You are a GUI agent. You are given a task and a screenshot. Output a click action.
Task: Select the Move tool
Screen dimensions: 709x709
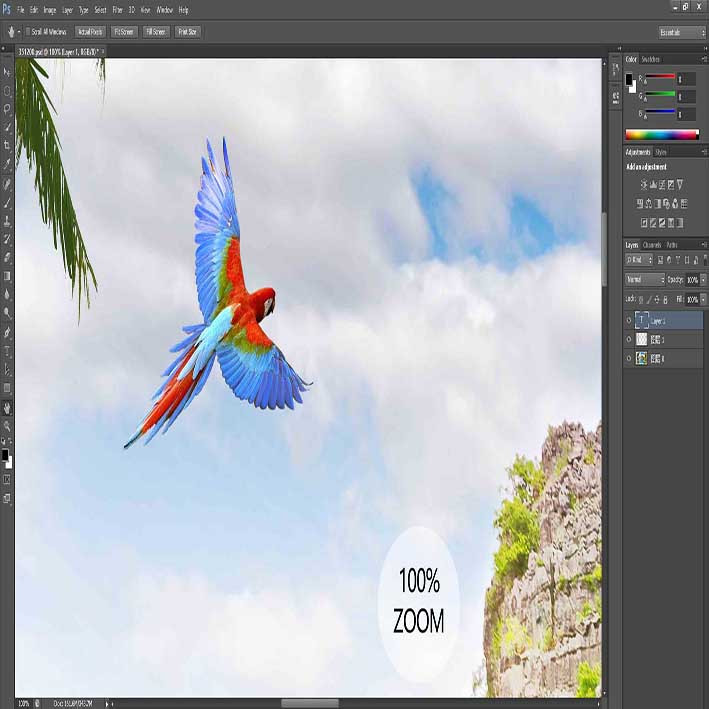7,72
